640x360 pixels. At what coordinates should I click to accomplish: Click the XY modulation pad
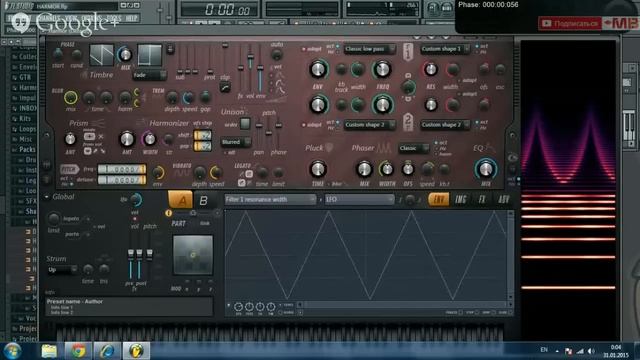(x=193, y=255)
